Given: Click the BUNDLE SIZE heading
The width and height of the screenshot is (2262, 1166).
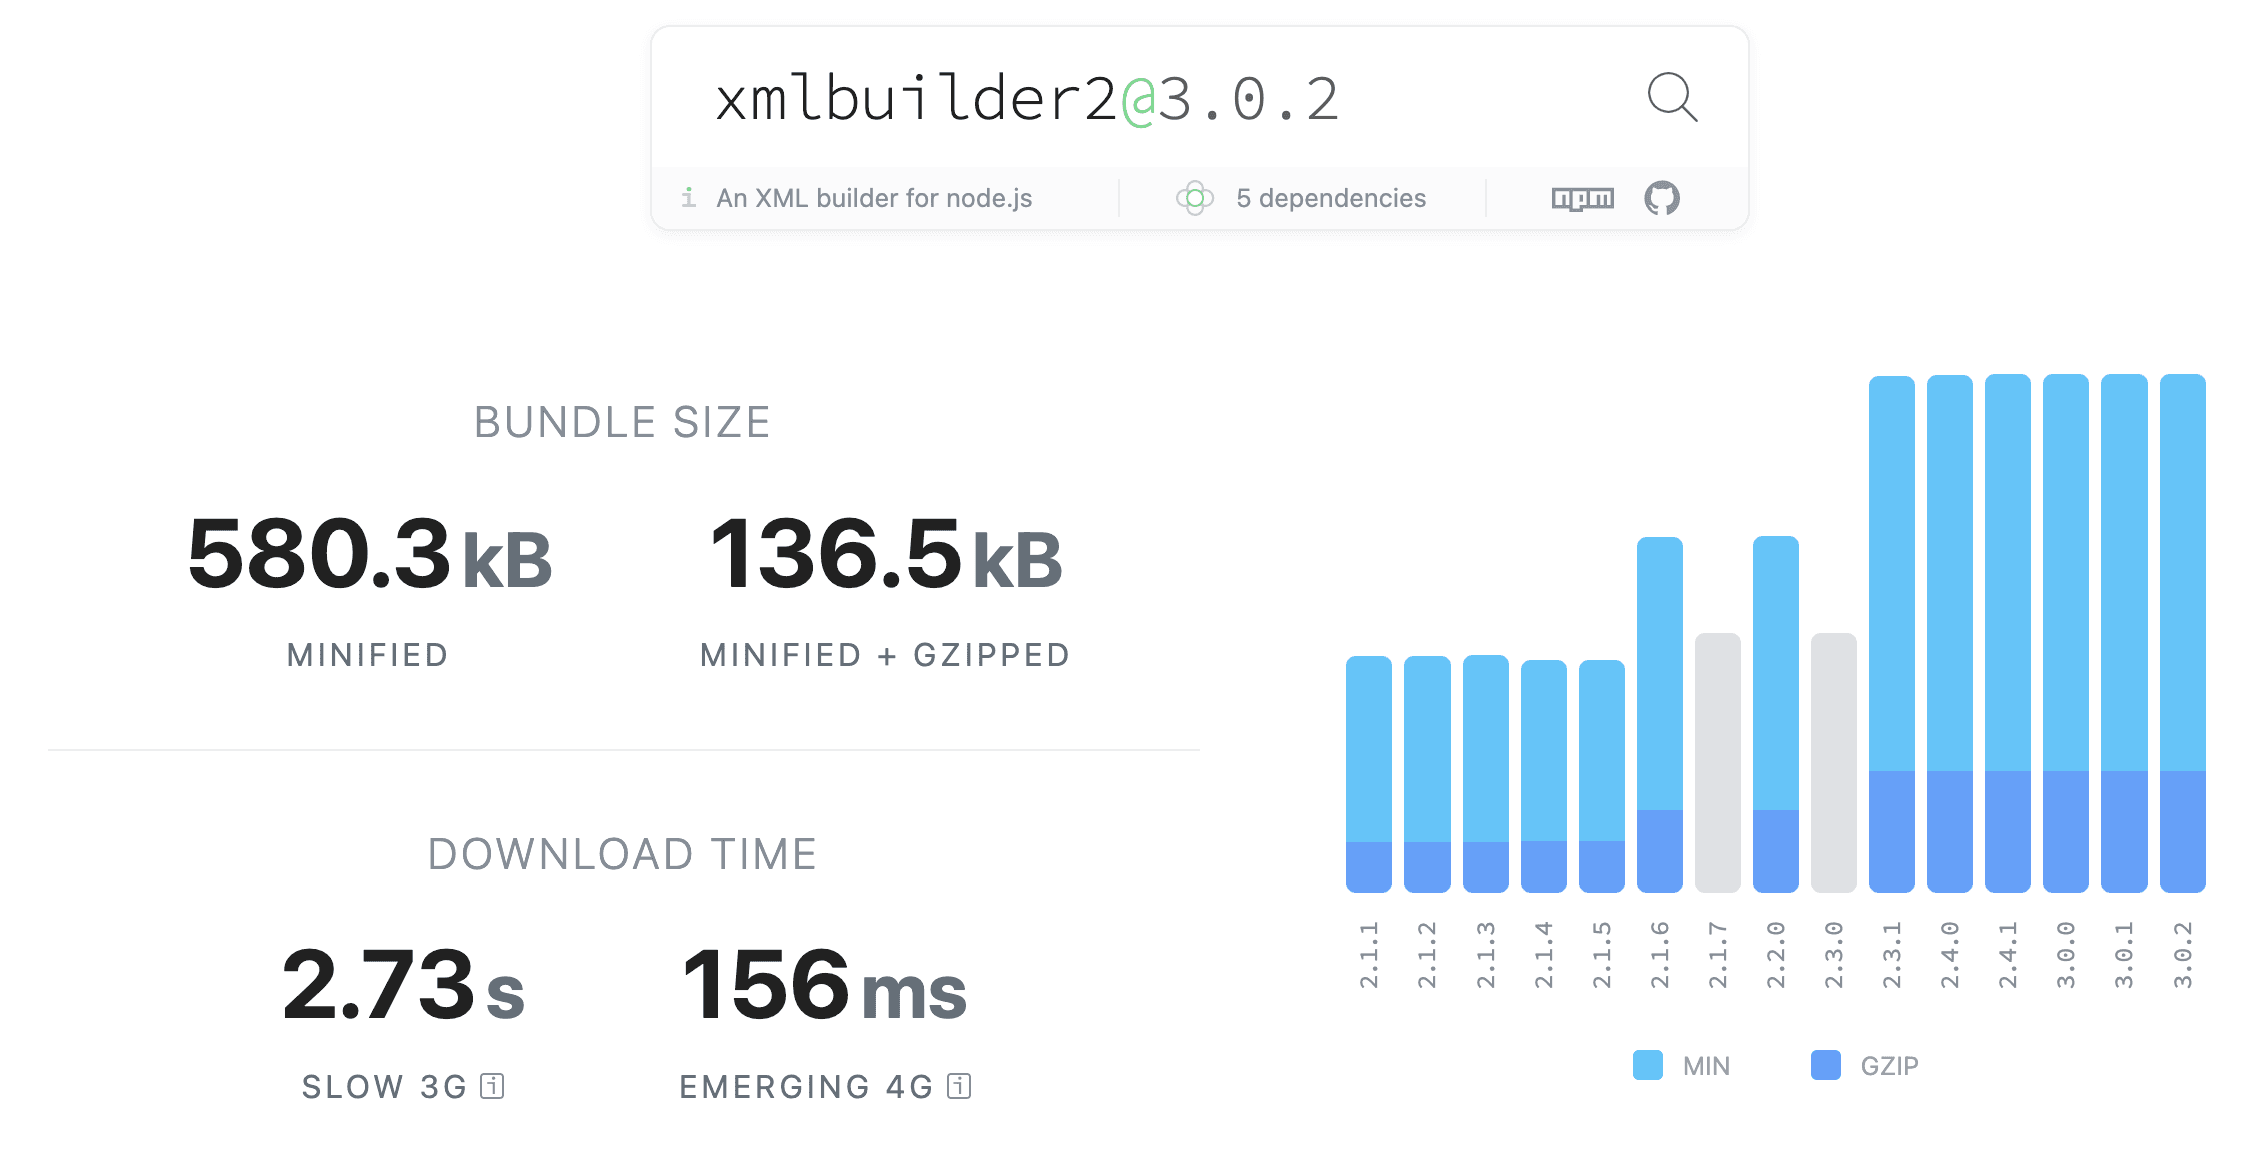Looking at the screenshot, I should pyautogui.click(x=622, y=422).
